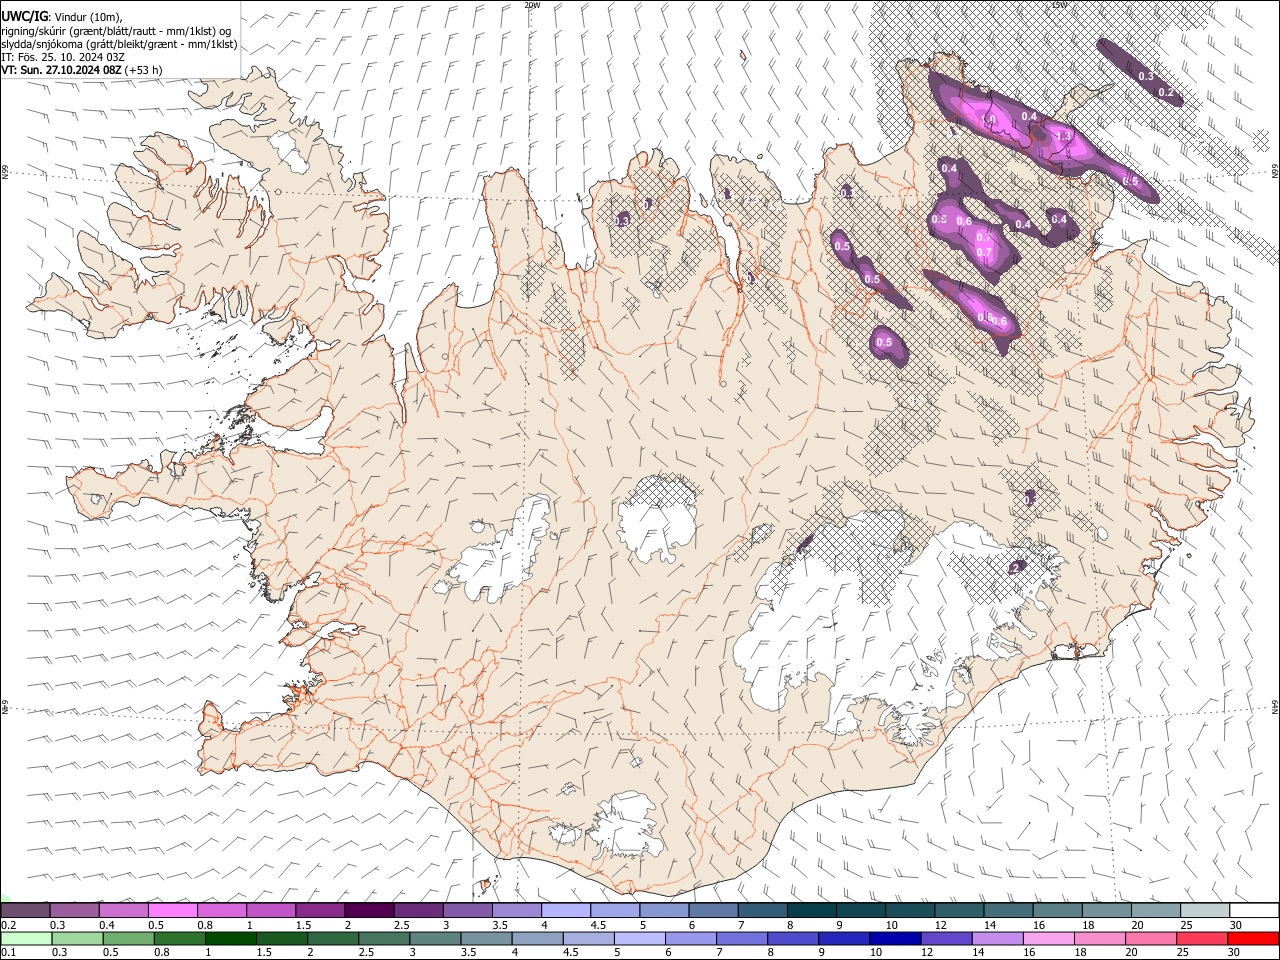This screenshot has height=960, width=1280.
Task: Click the "slydda/snjókoma" description line
Action: coord(119,44)
